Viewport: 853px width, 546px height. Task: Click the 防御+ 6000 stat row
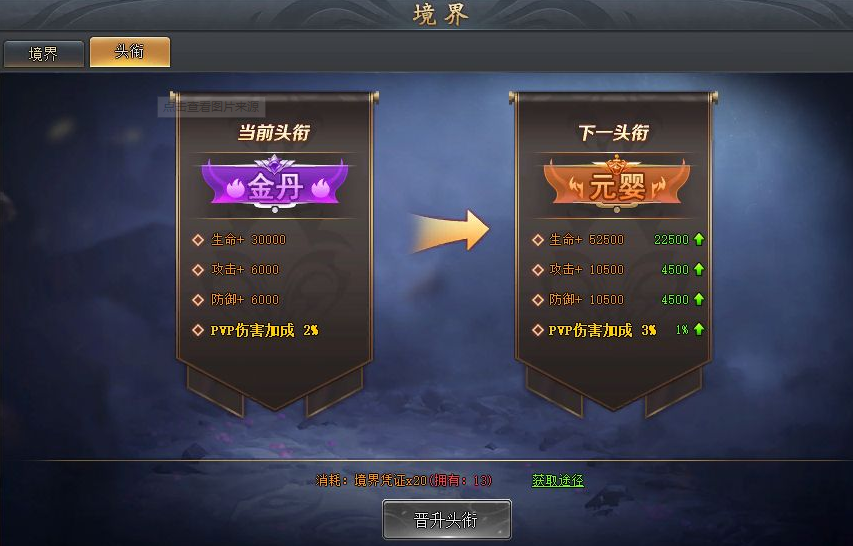(x=236, y=300)
